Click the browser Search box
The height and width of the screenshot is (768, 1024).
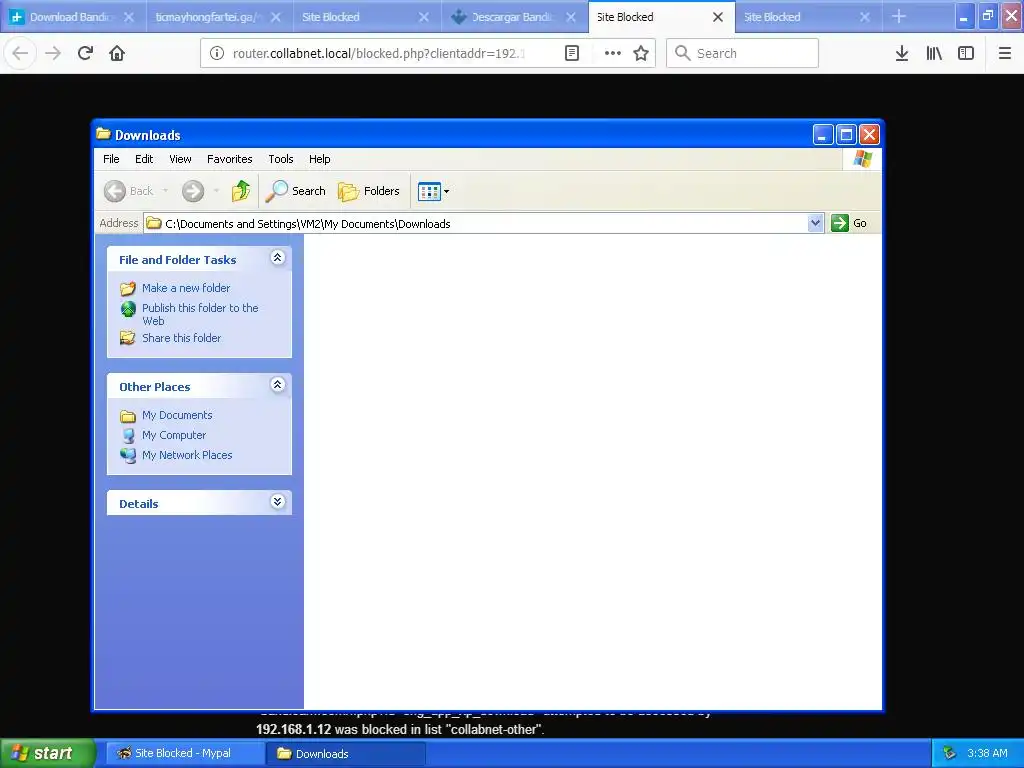point(743,53)
